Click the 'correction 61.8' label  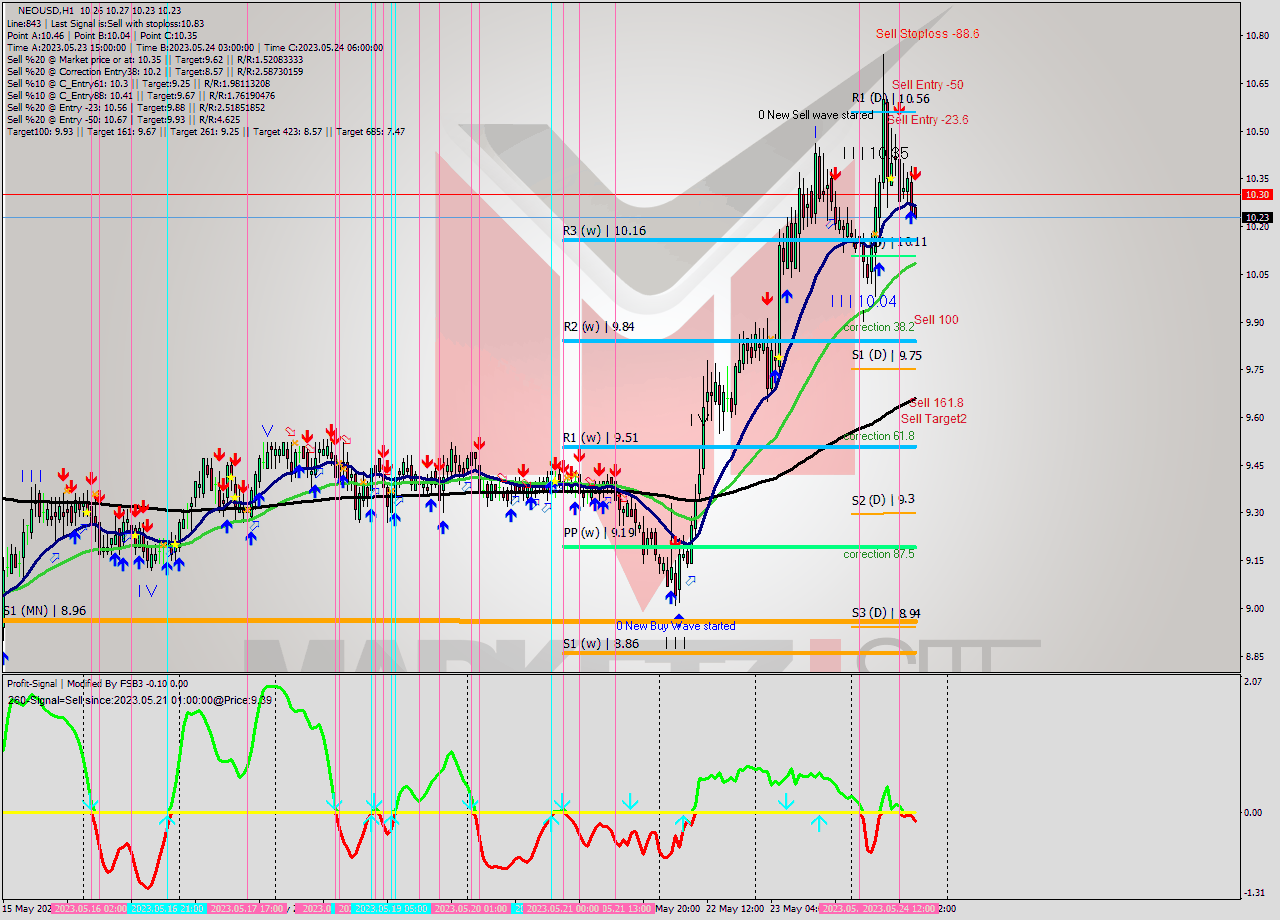pos(878,436)
